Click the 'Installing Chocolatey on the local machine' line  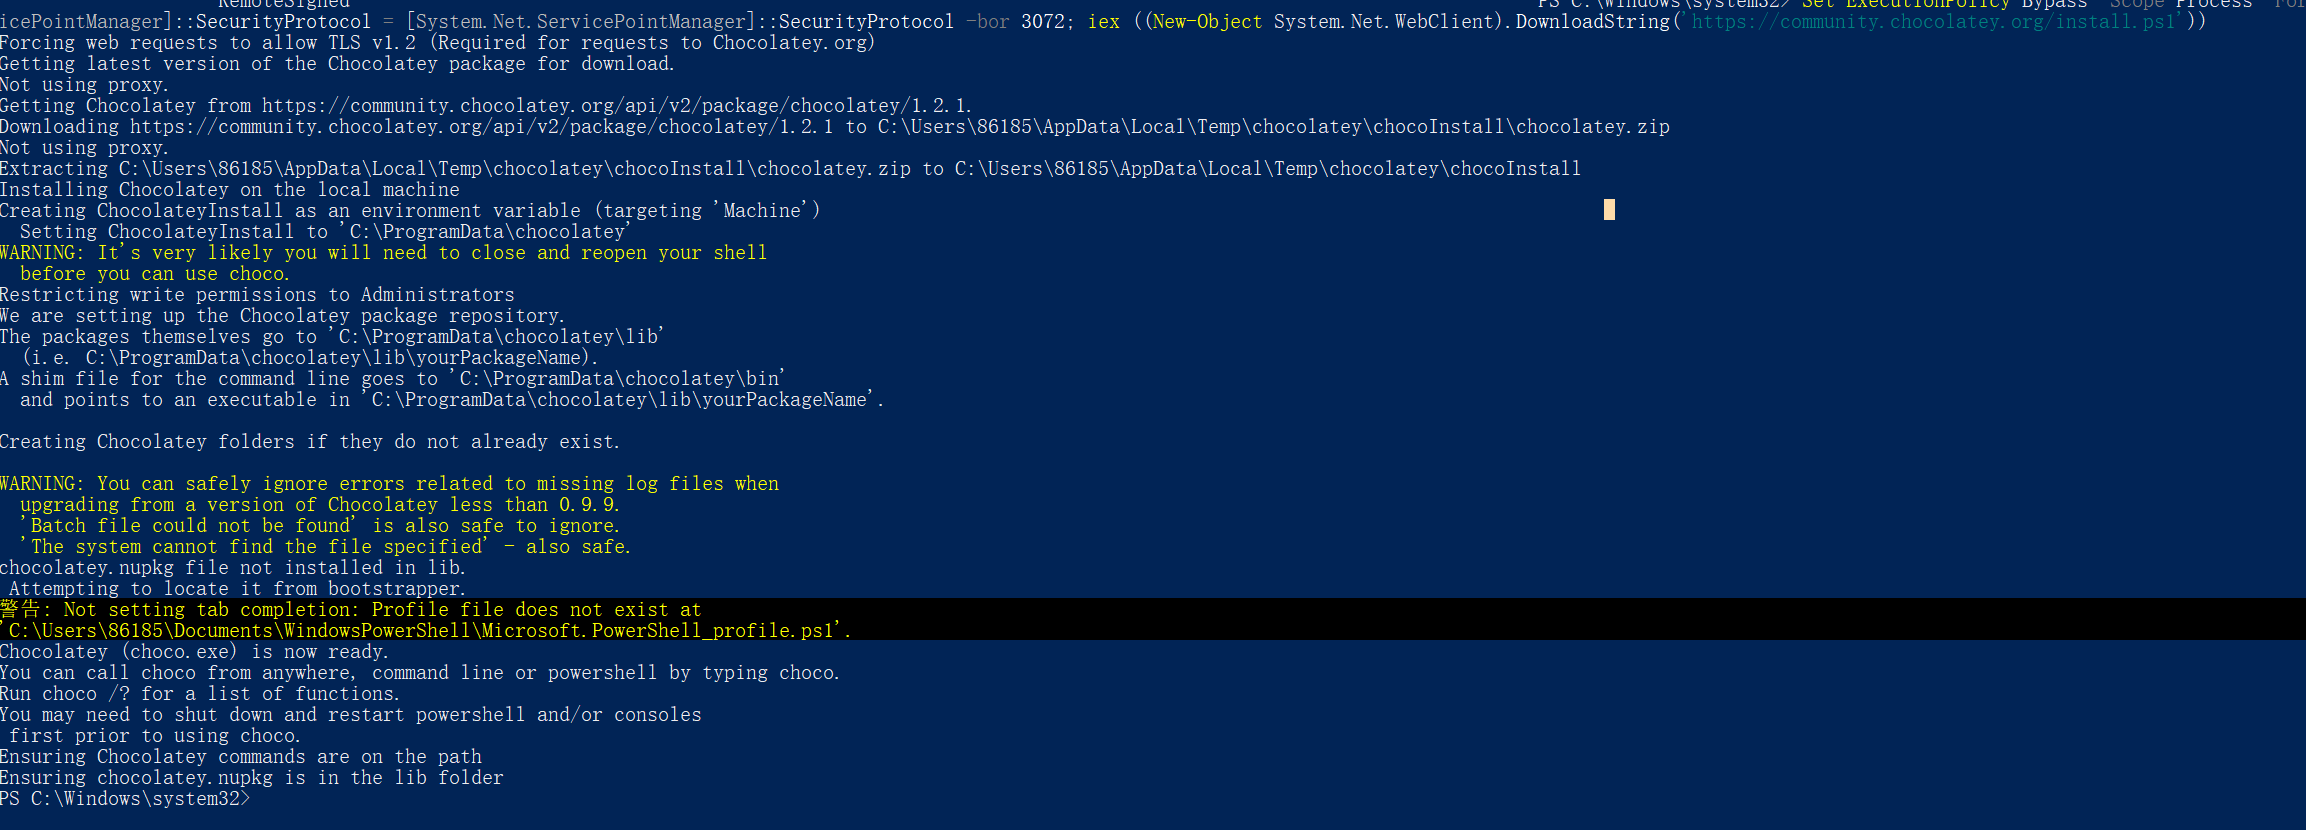[x=230, y=190]
